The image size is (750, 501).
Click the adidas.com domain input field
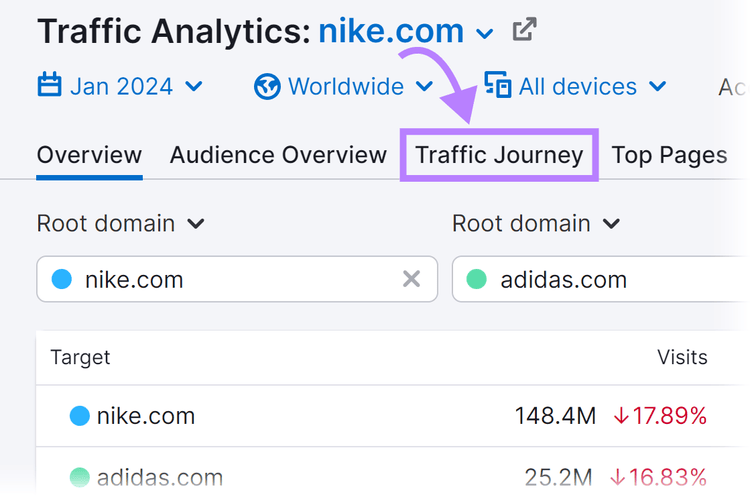tap(601, 279)
